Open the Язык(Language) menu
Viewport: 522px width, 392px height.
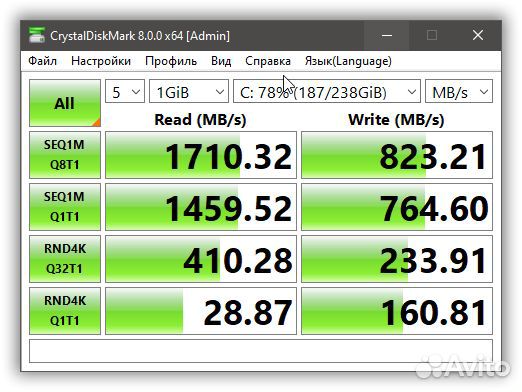[x=348, y=61]
